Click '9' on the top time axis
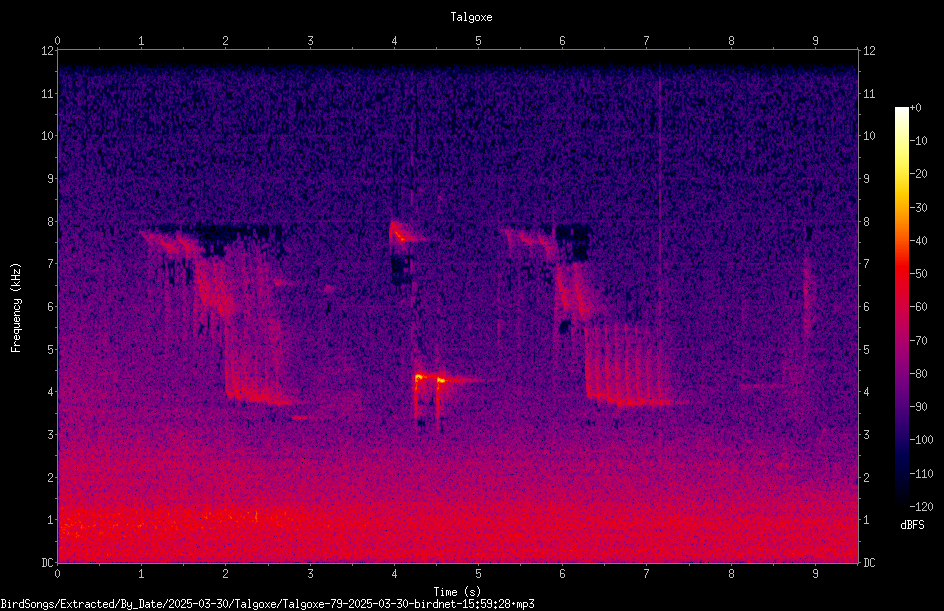The height and width of the screenshot is (611, 944). [x=815, y=41]
